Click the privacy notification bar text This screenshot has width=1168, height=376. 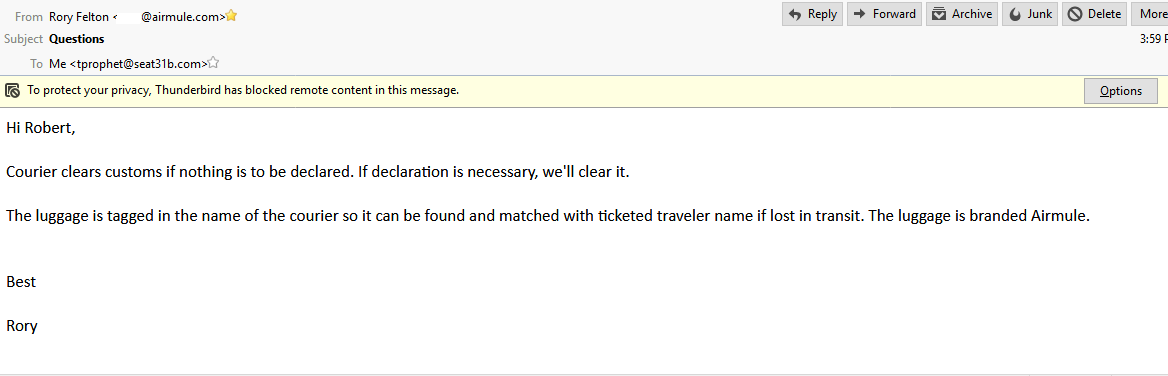tap(243, 90)
